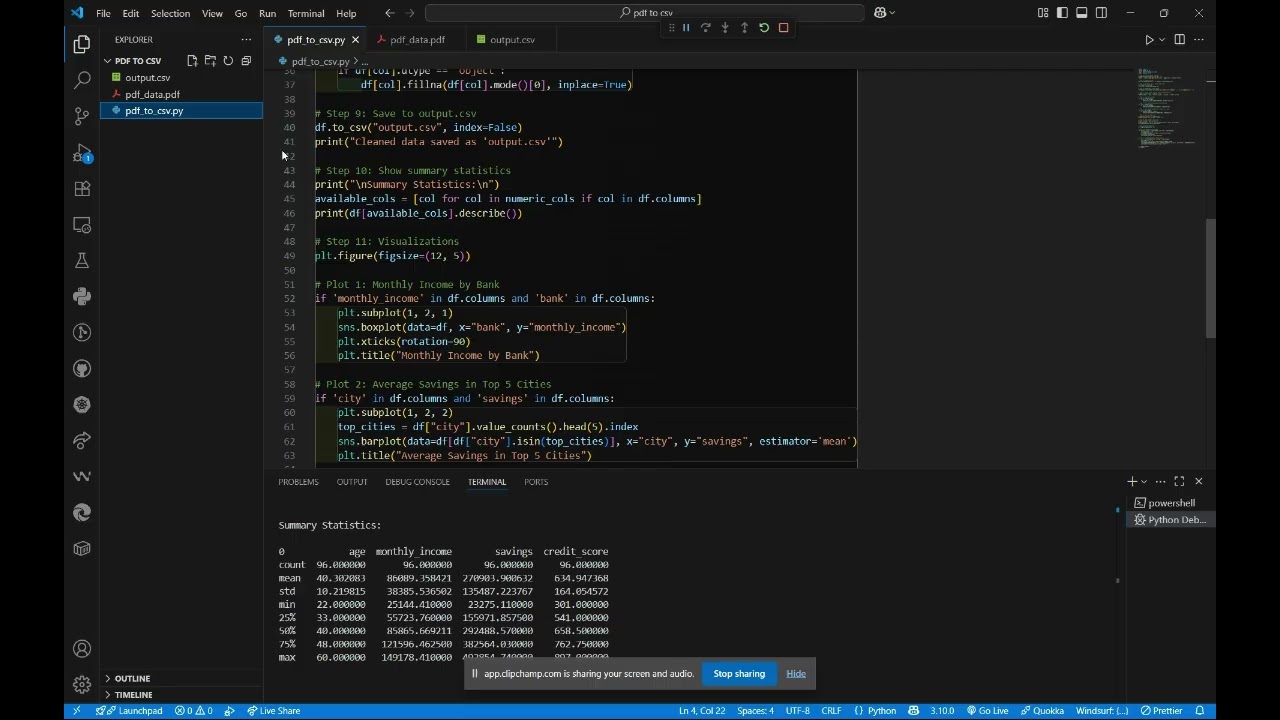Toggle the bottom panel layout button
Image resolution: width=1280 pixels, height=720 pixels.
(1082, 13)
